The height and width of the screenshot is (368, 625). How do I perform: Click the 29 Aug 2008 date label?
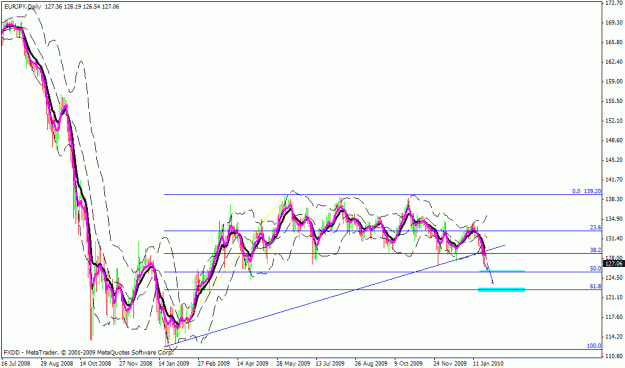56,364
